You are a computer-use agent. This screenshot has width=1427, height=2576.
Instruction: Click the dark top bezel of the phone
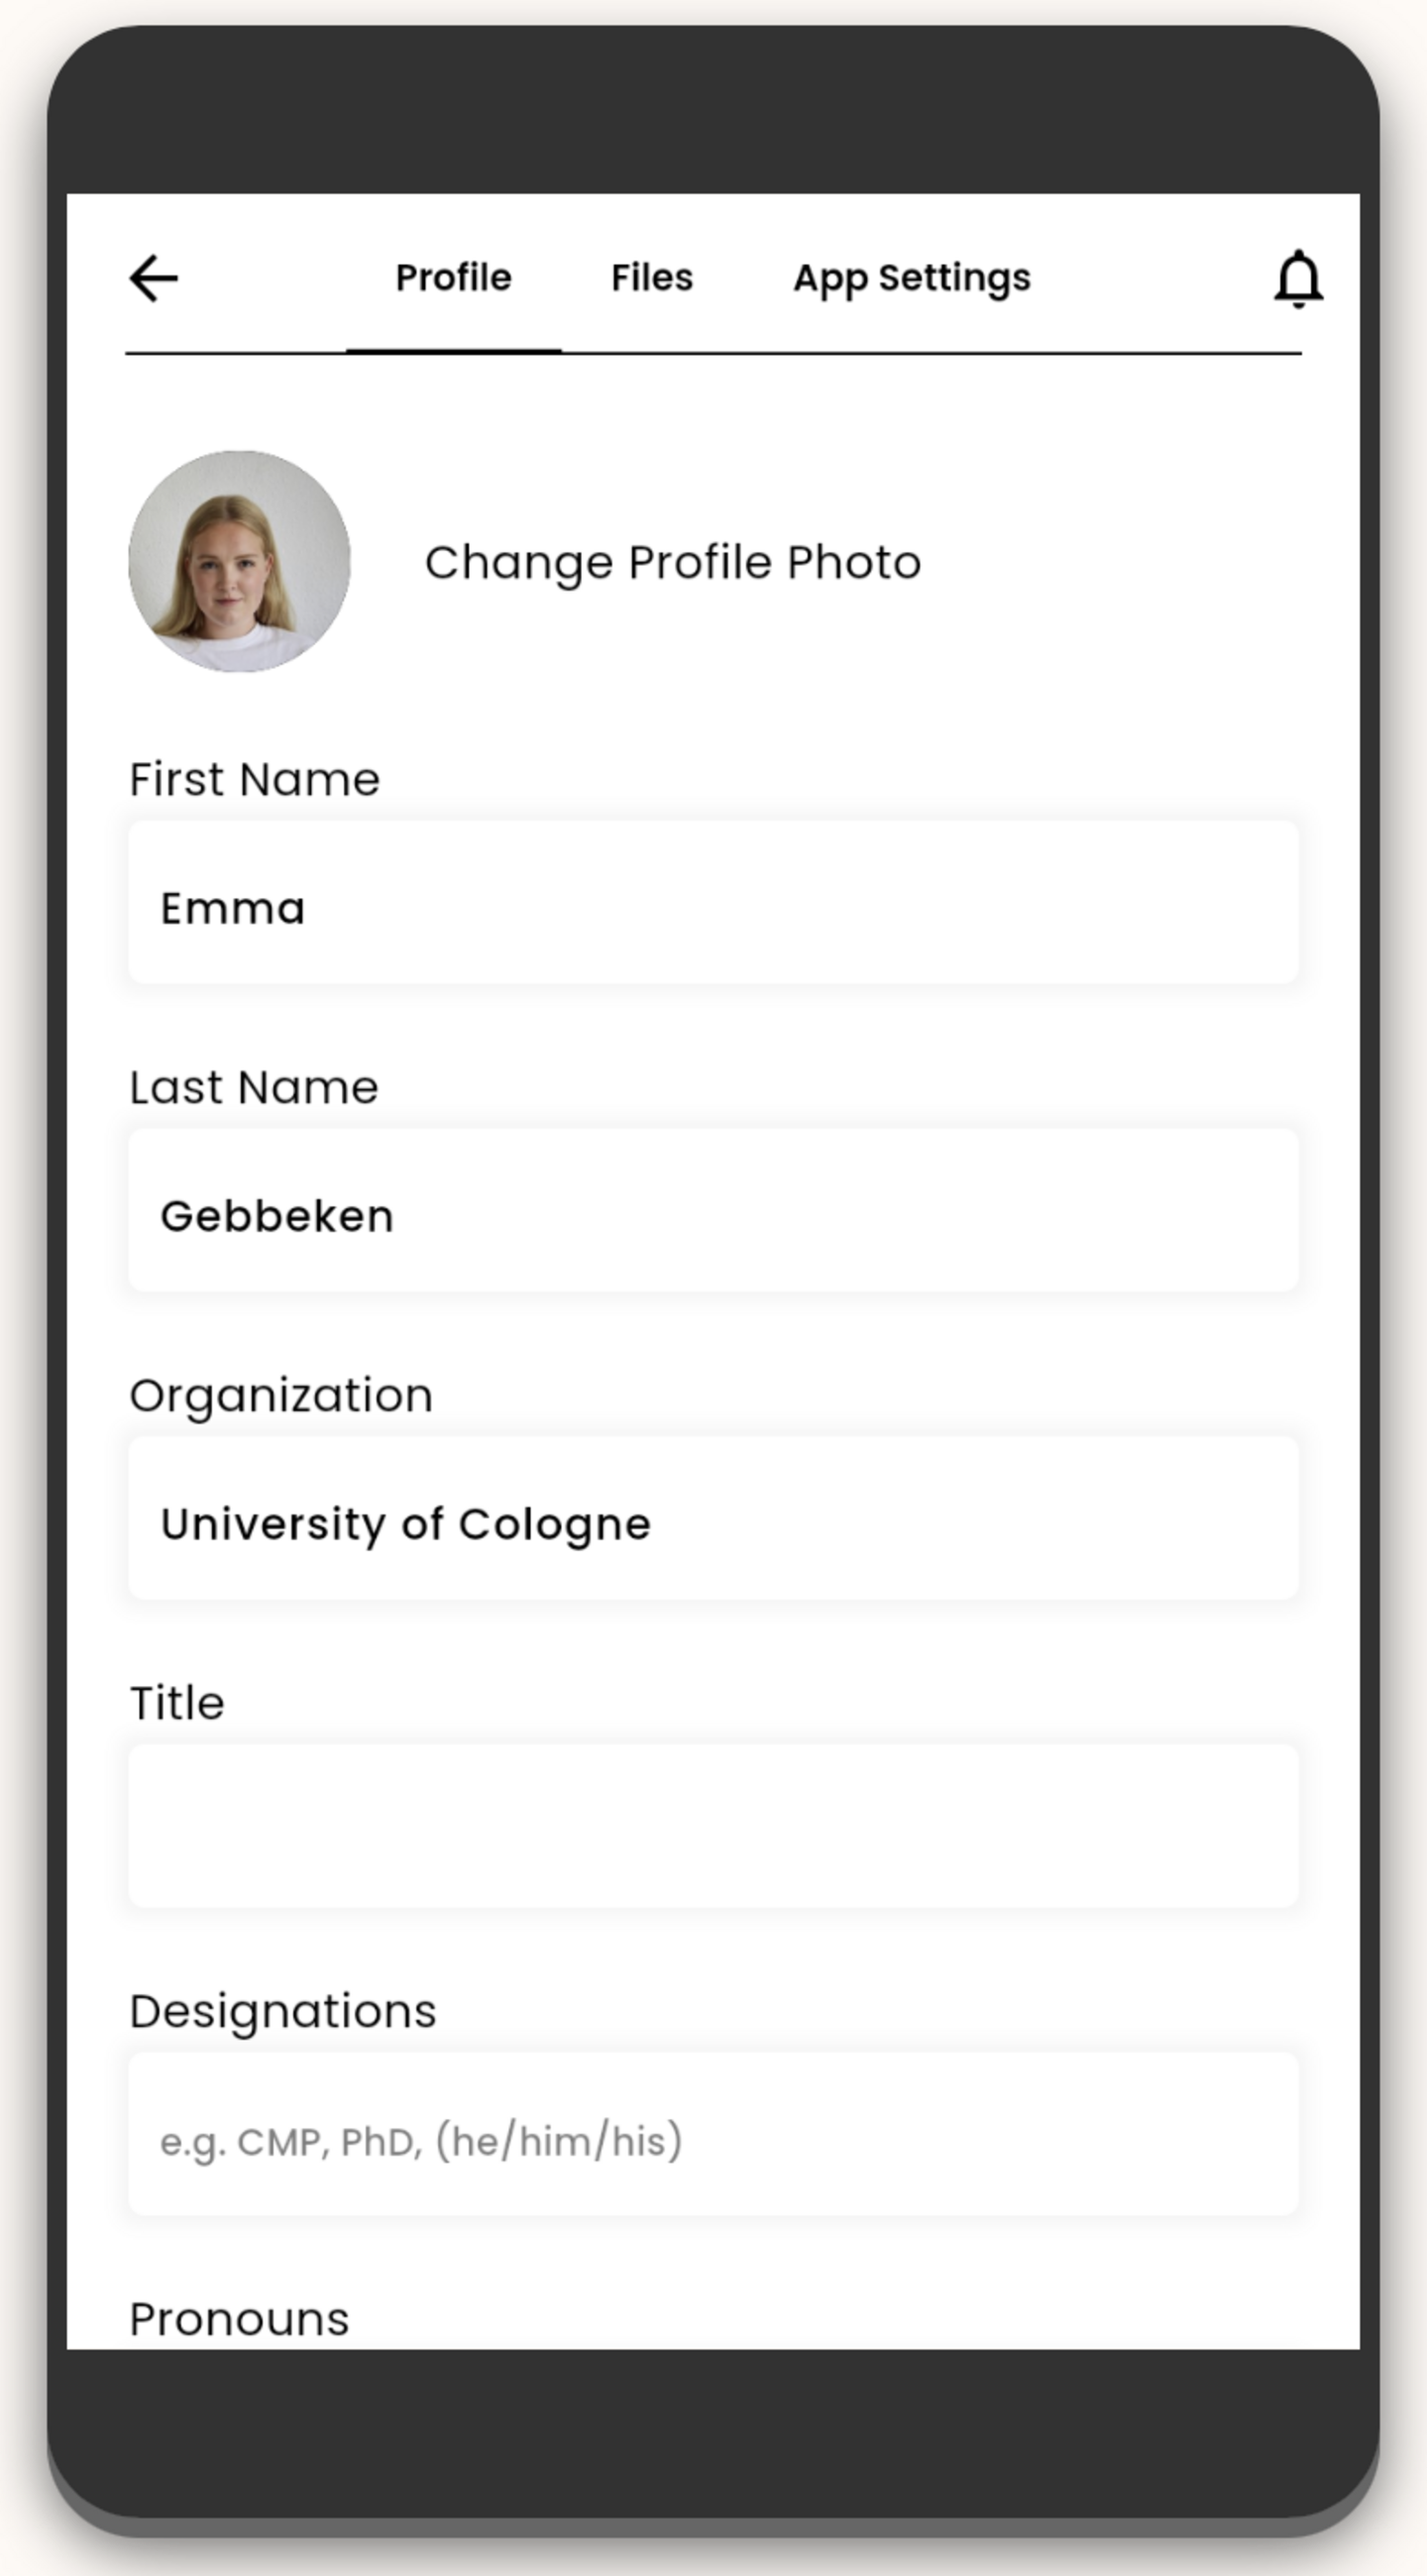point(713,110)
